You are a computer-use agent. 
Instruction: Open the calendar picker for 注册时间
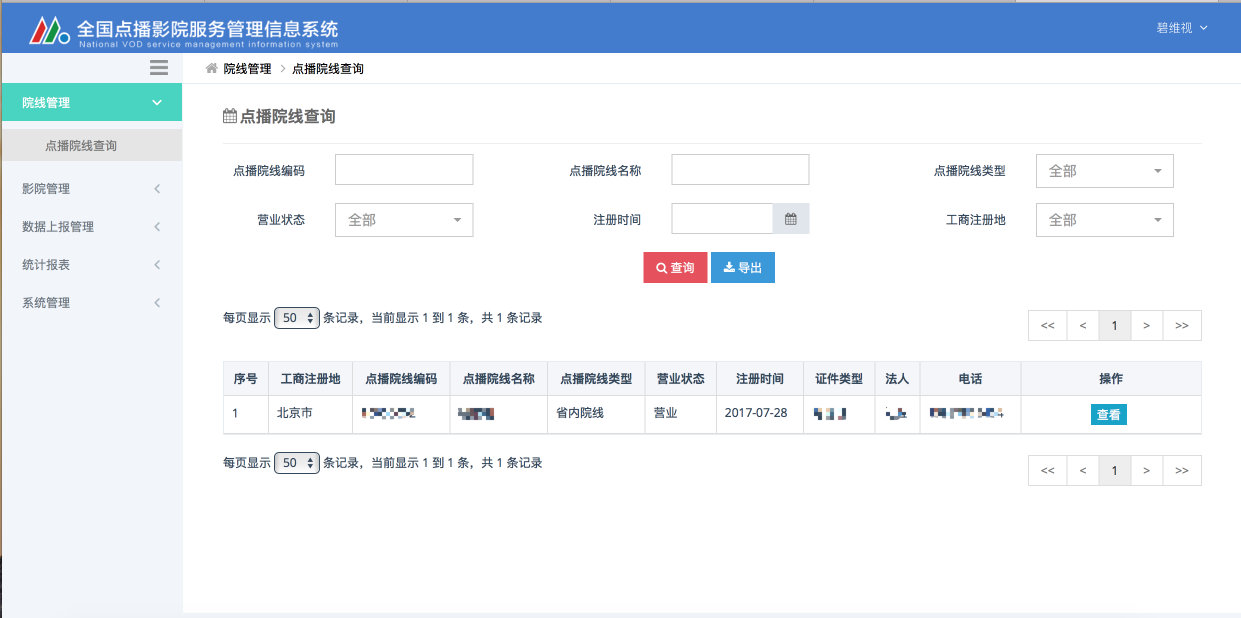click(x=791, y=218)
